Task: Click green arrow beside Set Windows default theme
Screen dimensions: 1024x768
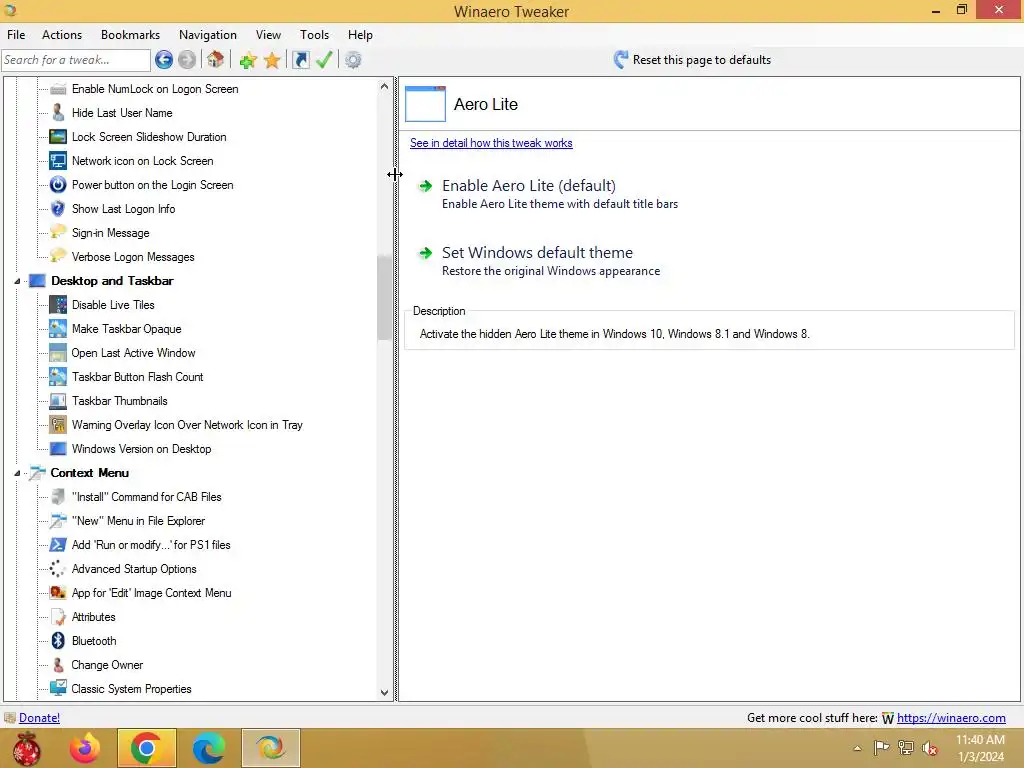Action: (425, 253)
